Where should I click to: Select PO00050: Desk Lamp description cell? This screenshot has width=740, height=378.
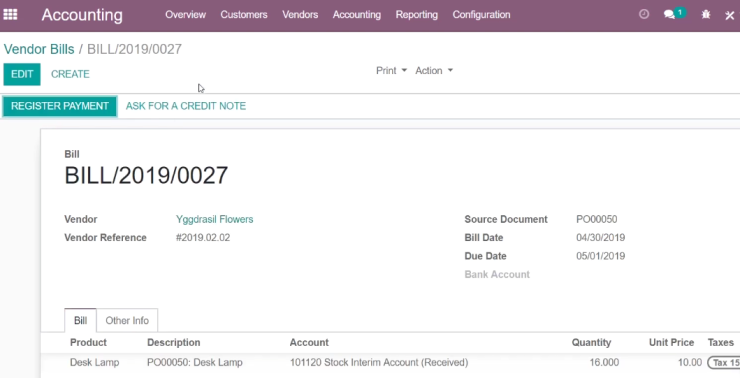point(195,363)
